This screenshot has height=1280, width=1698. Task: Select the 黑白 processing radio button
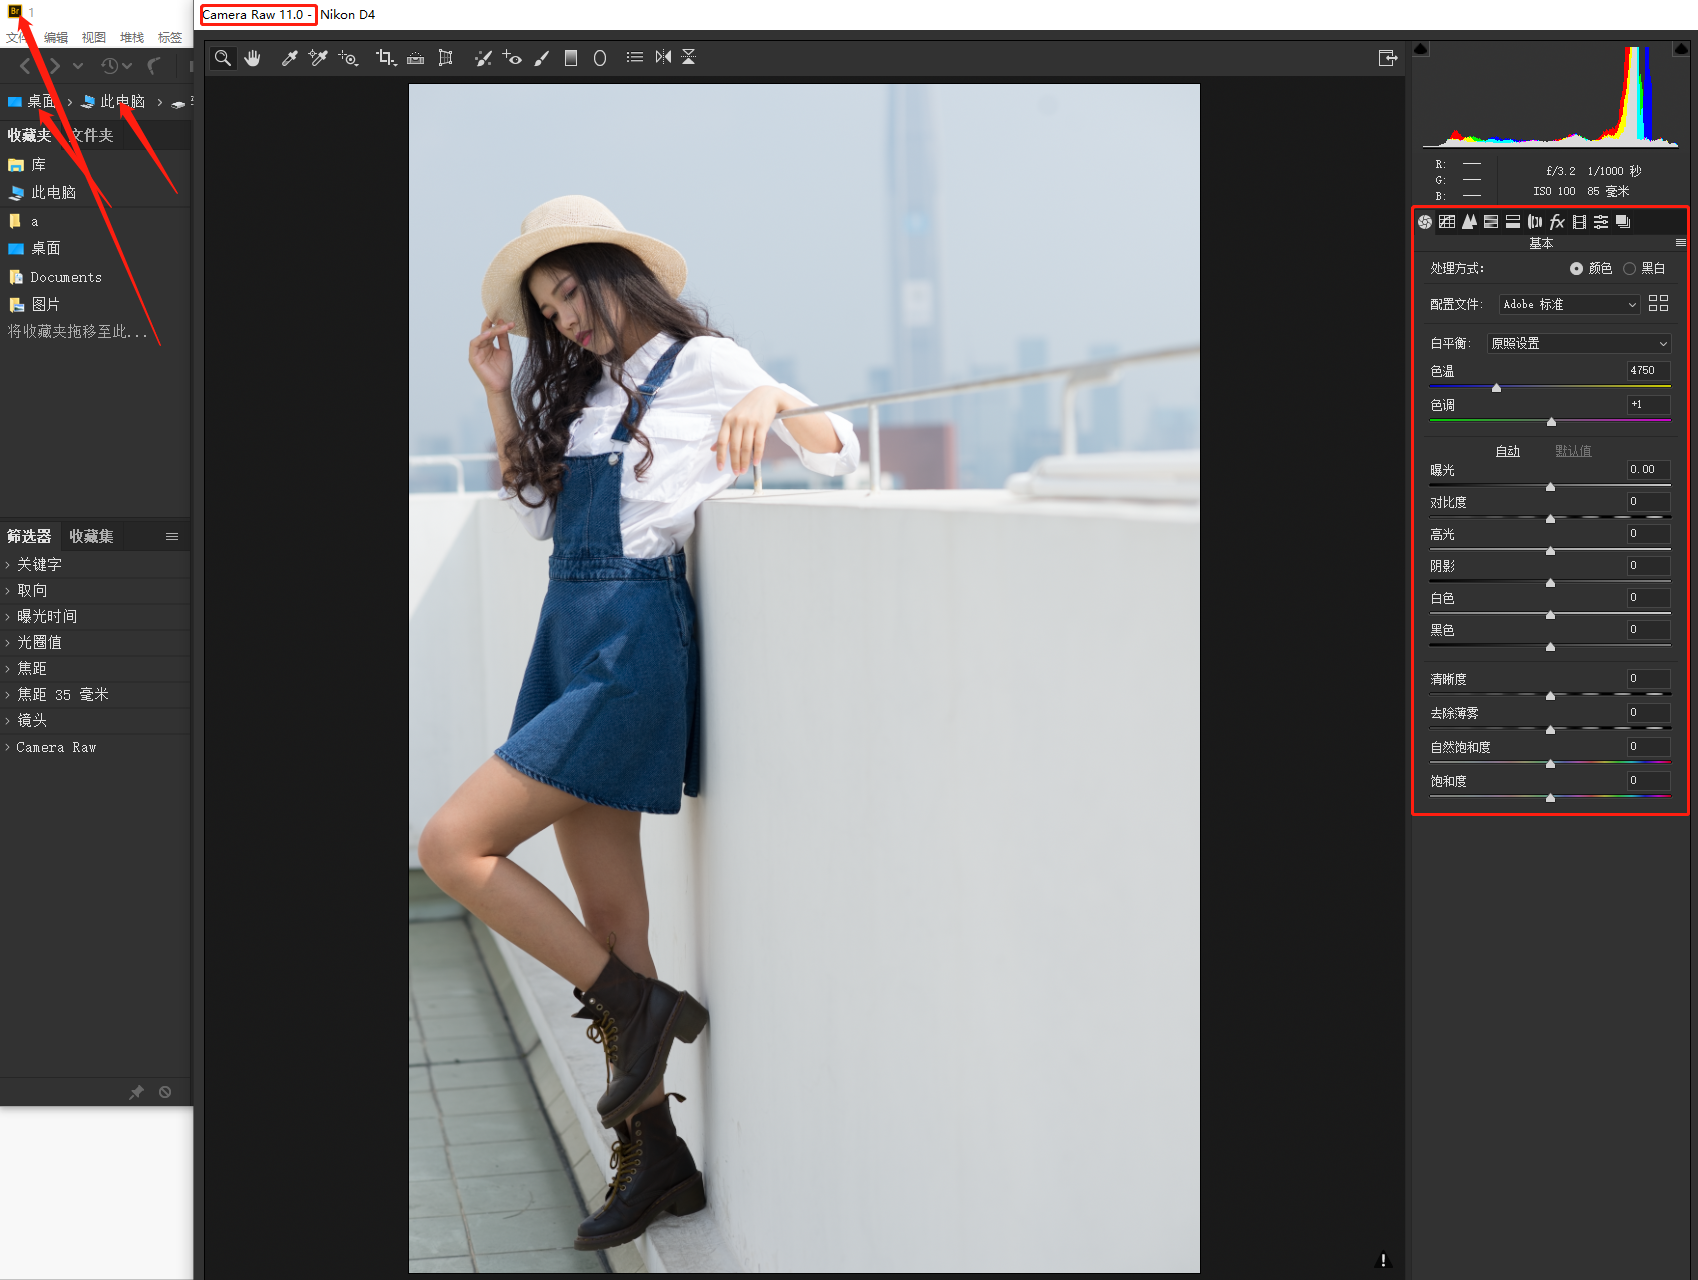1629,269
